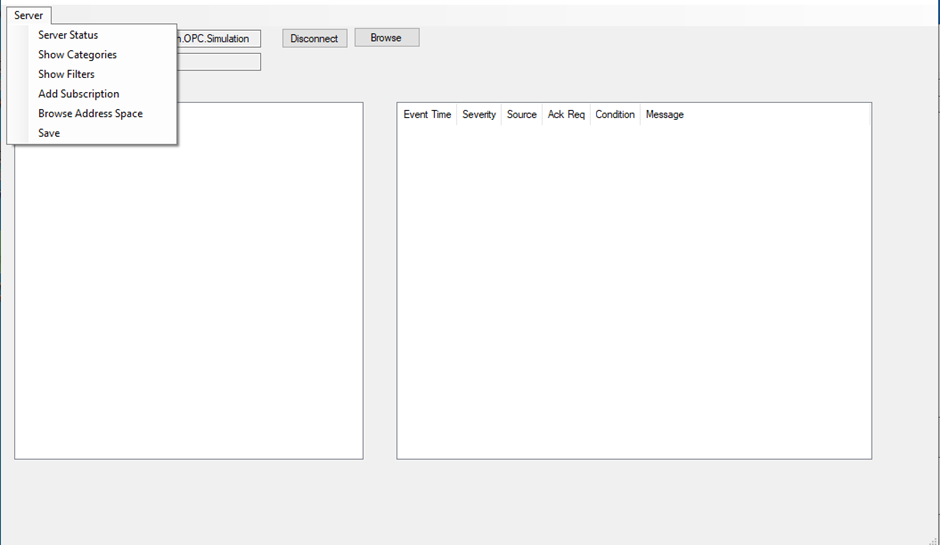Click the Severity column header
Image resolution: width=940 pixels, height=545 pixels.
coord(479,115)
